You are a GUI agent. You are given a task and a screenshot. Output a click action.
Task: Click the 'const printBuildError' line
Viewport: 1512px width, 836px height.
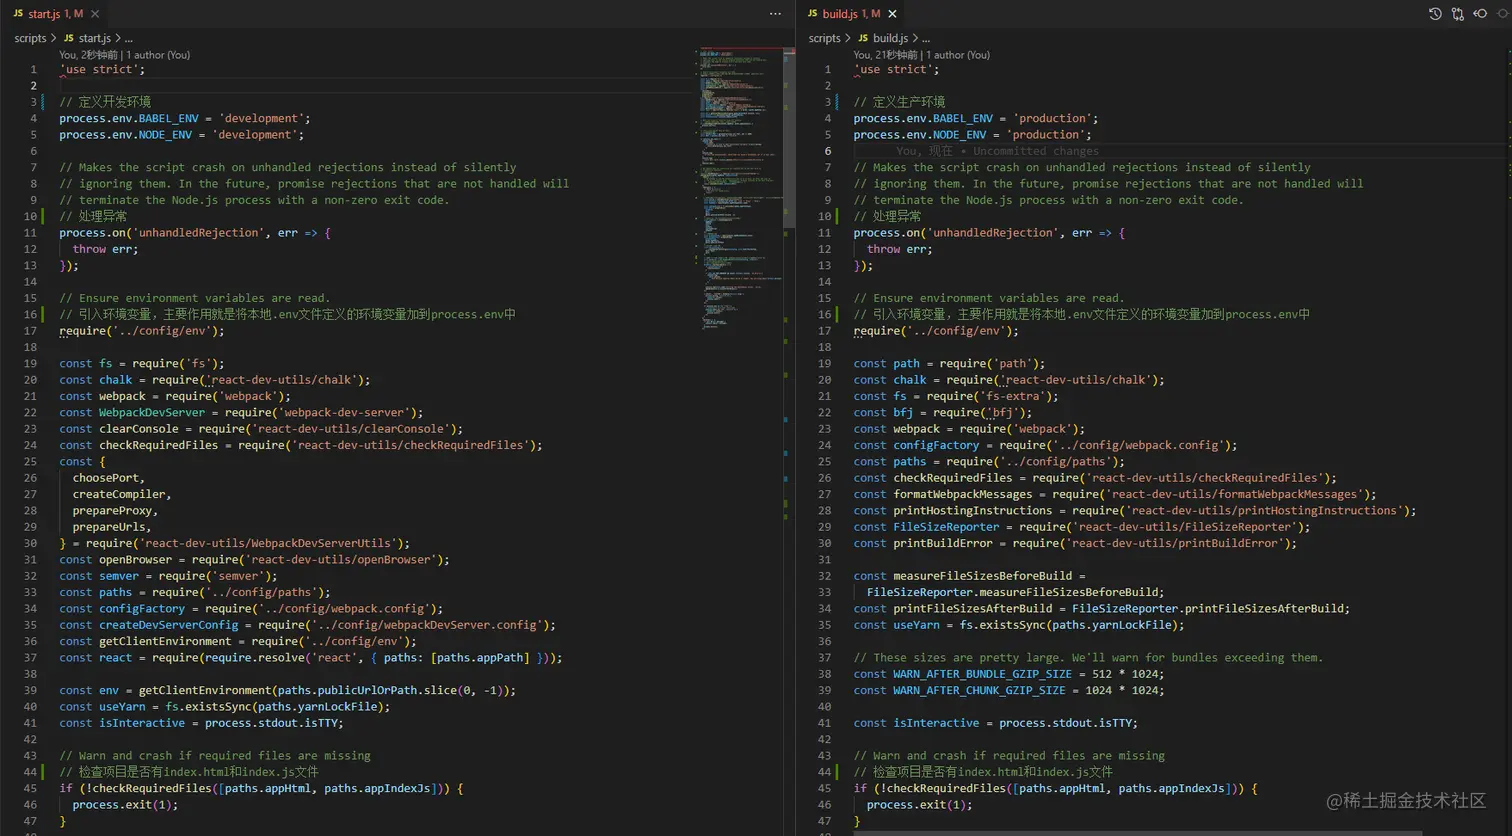pyautogui.click(x=1075, y=543)
